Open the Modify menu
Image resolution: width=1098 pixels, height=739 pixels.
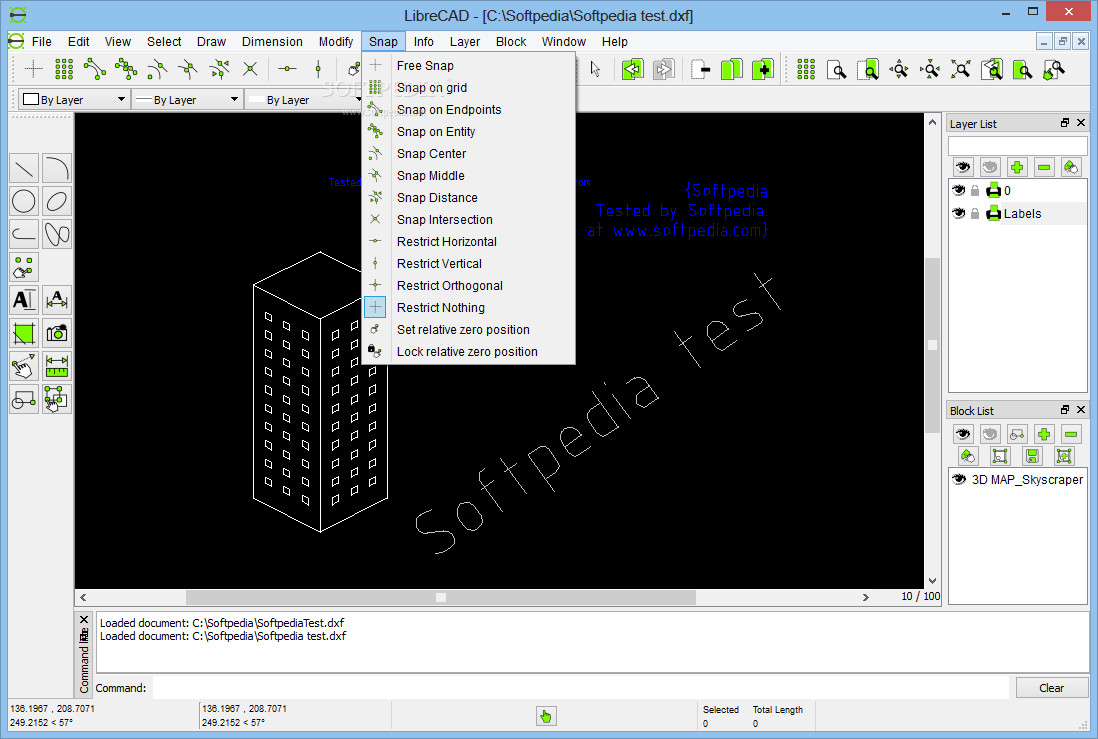(x=336, y=41)
